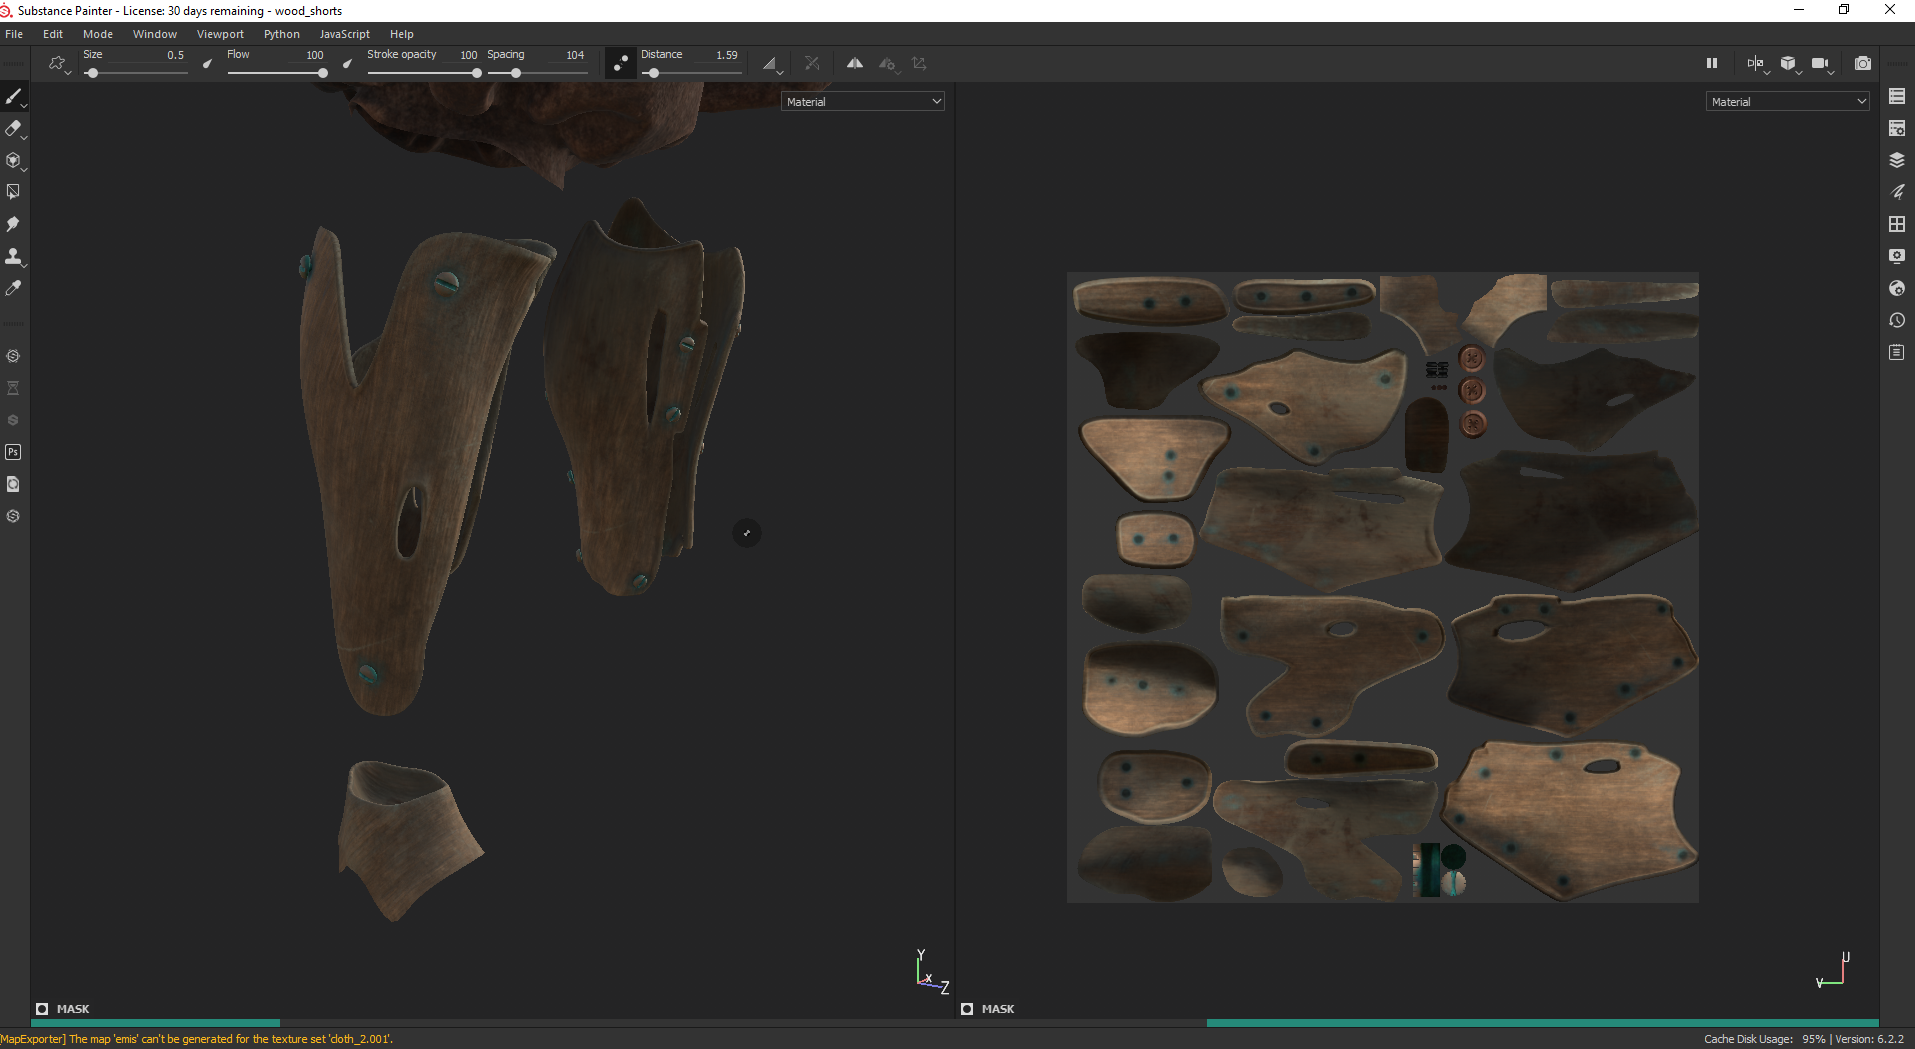Click the baking hourglass sidebar icon
This screenshot has height=1049, width=1915.
[13, 388]
